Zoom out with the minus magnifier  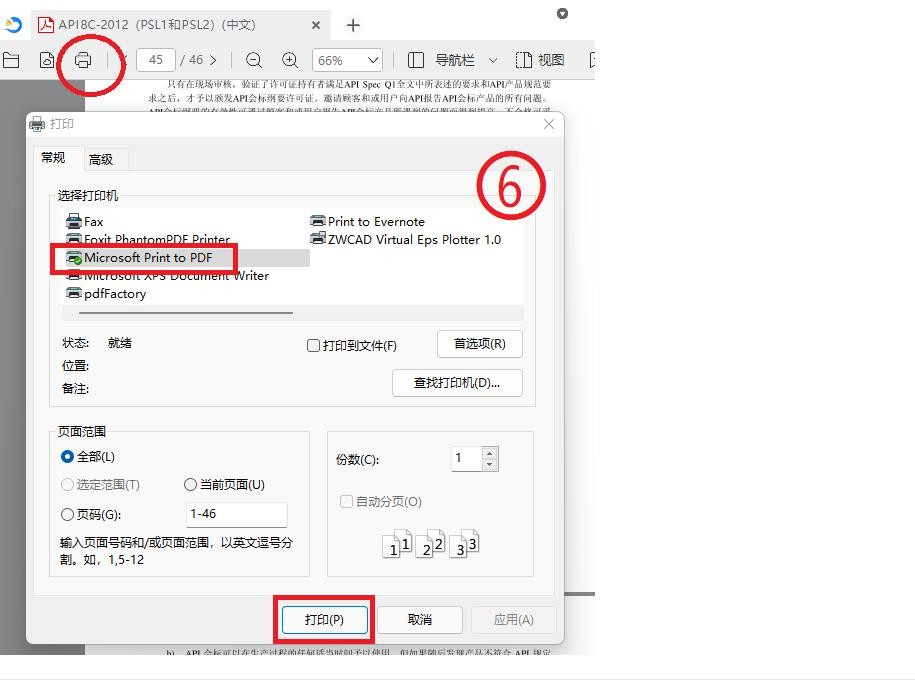pos(254,60)
